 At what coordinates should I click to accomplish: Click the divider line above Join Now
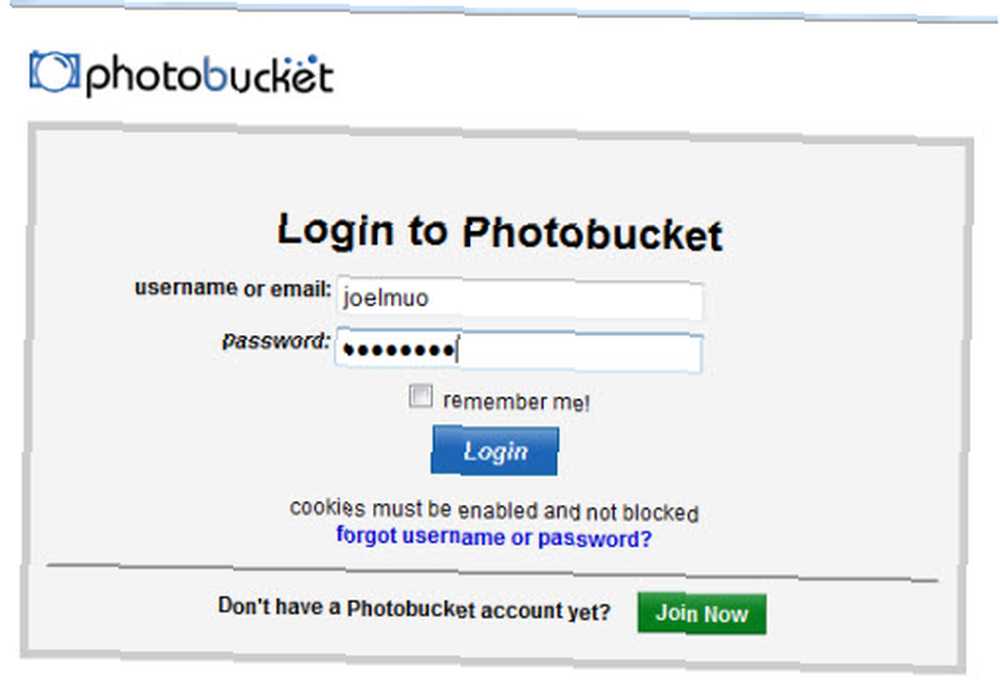pyautogui.click(x=492, y=573)
